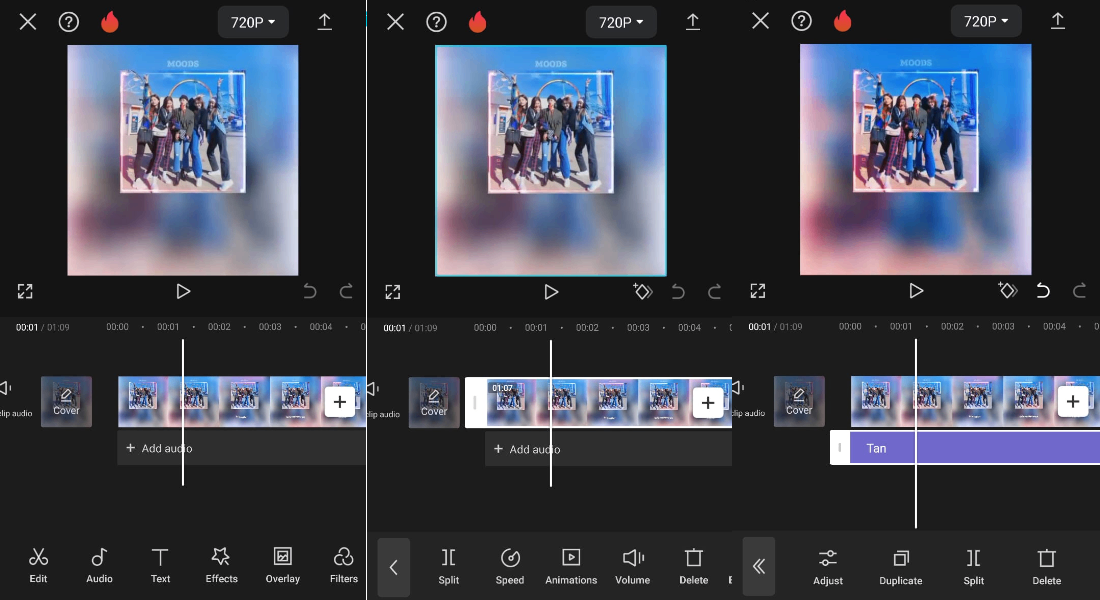Delete the filter in right panel
The width and height of the screenshot is (1100, 600).
click(1047, 568)
